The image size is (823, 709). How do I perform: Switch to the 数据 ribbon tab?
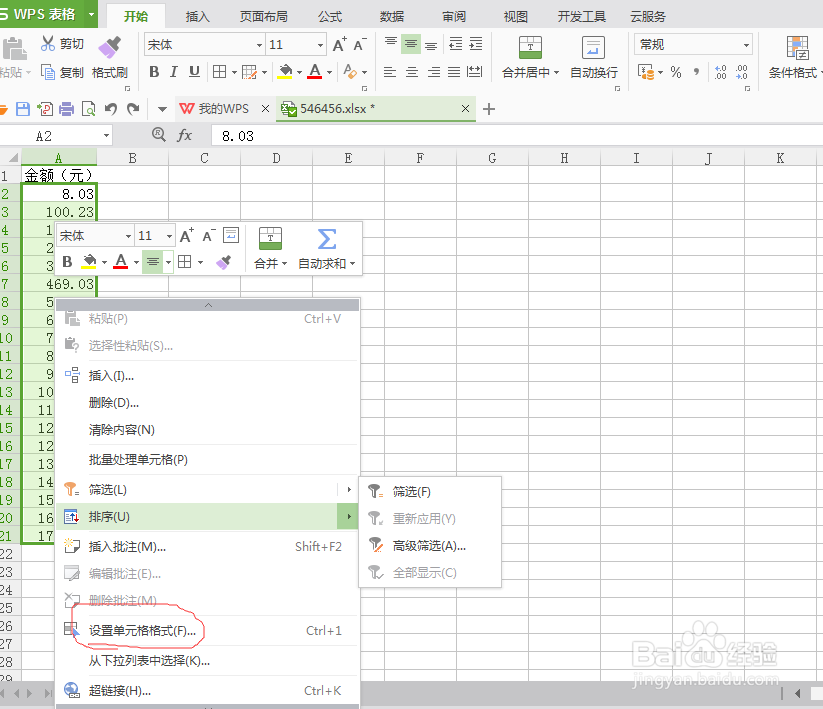point(392,15)
